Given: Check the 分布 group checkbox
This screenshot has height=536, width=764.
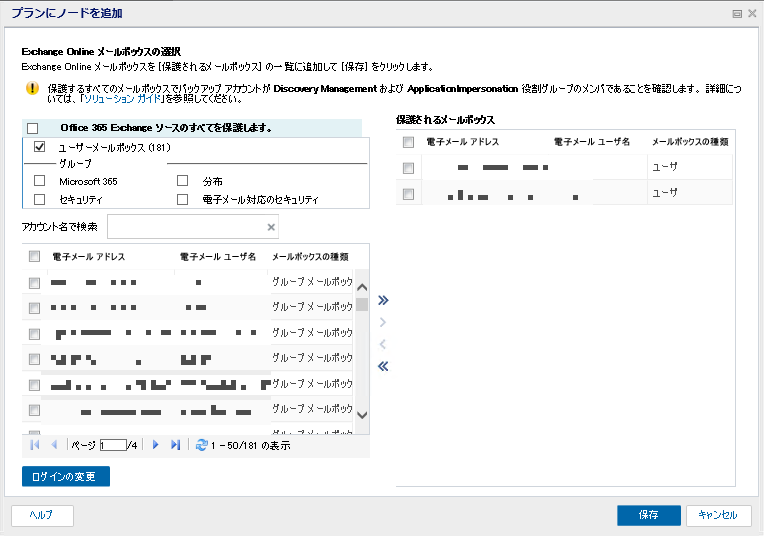Looking at the screenshot, I should (182, 181).
